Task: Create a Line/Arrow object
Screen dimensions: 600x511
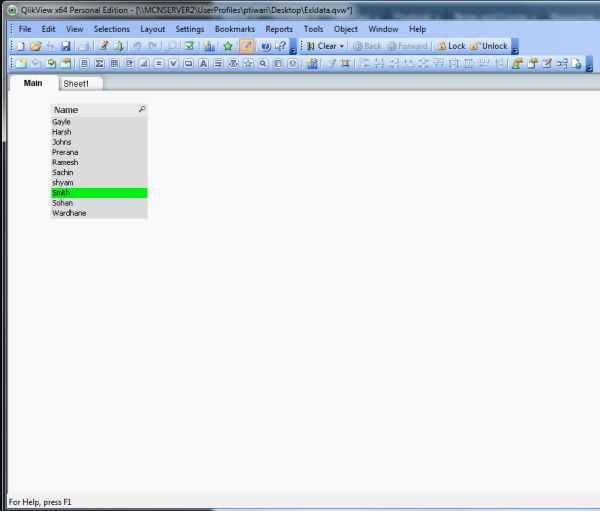Action: 218,64
